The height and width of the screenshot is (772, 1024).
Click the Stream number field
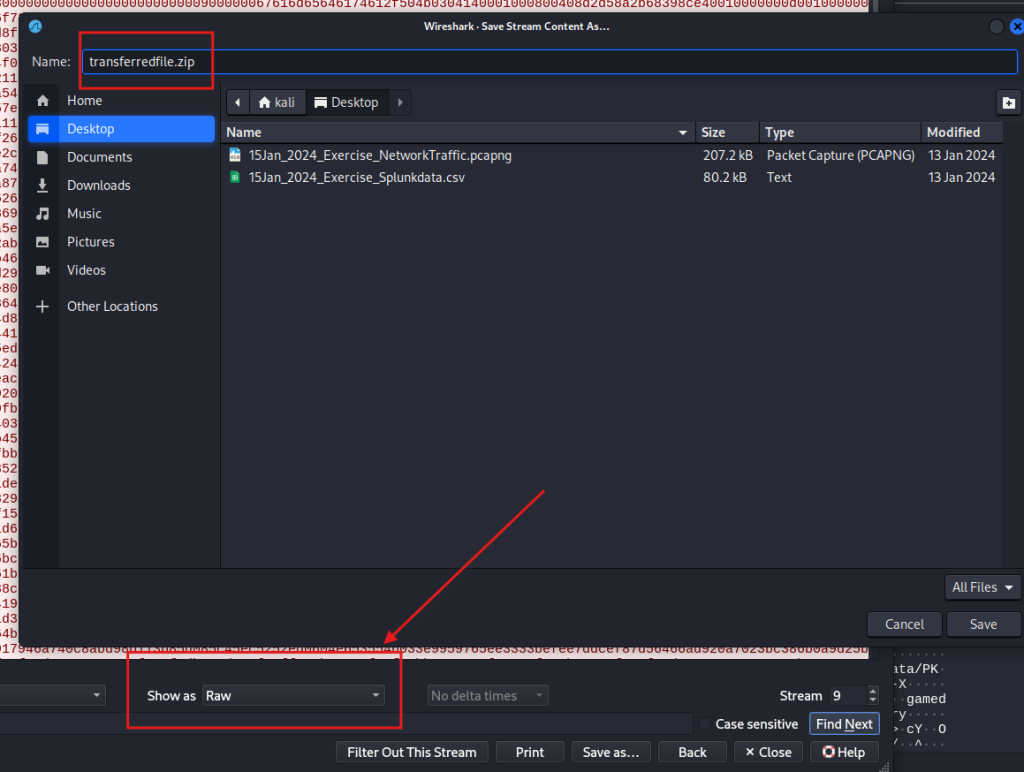click(848, 696)
